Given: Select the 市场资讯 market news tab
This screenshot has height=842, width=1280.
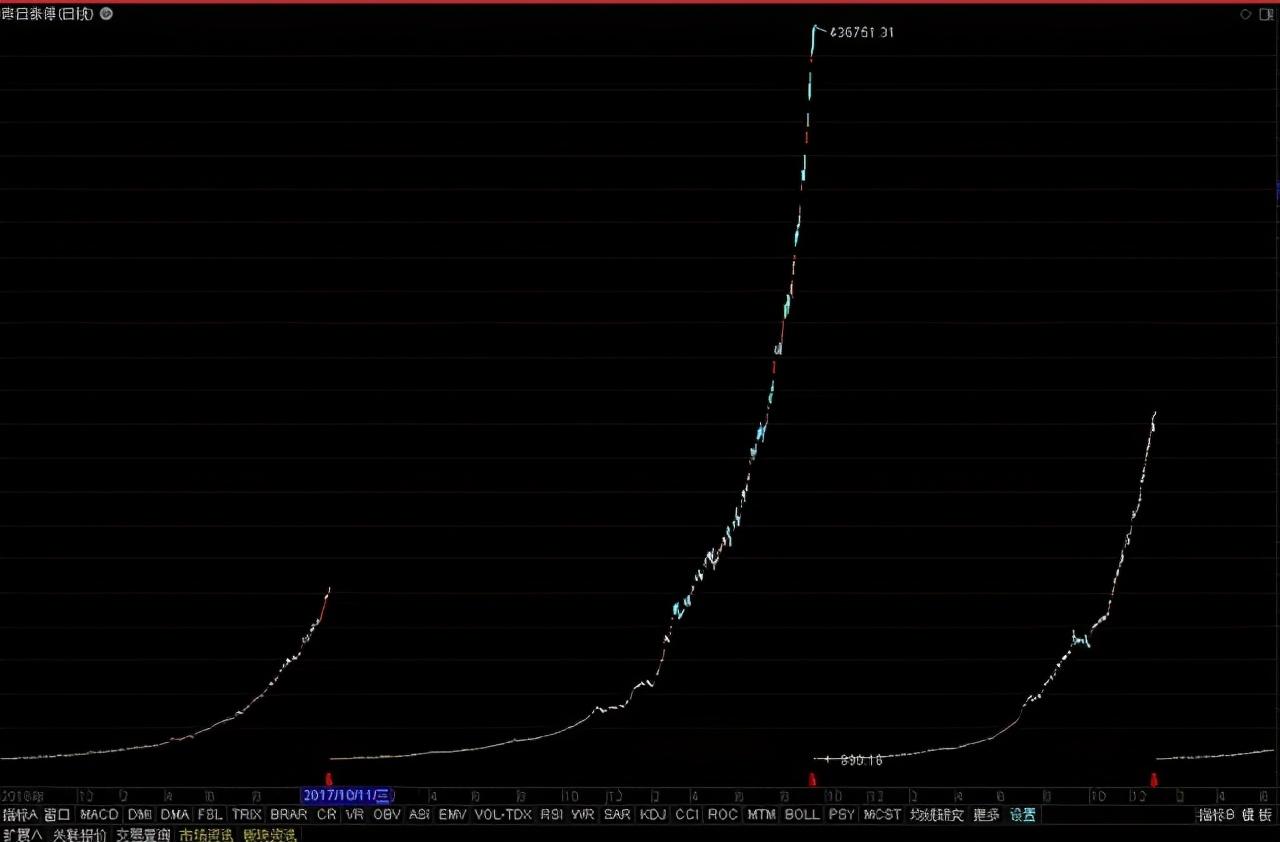Looking at the screenshot, I should click(x=206, y=834).
